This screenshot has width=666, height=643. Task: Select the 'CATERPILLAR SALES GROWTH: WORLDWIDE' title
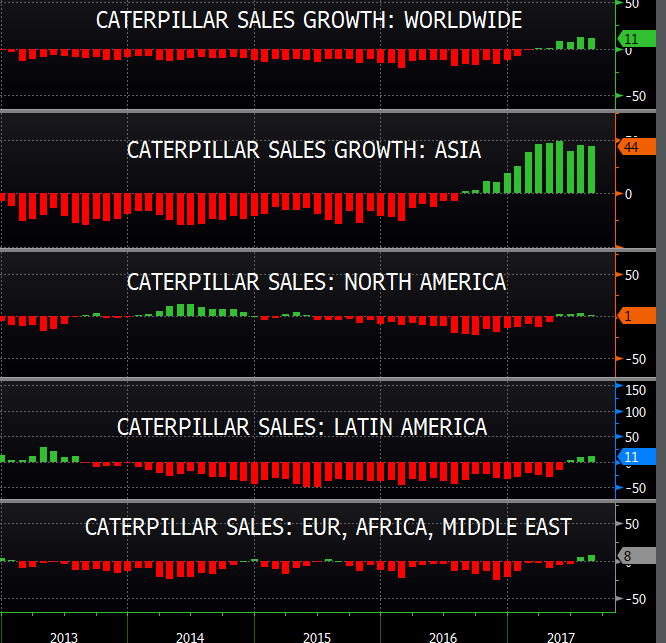[309, 20]
